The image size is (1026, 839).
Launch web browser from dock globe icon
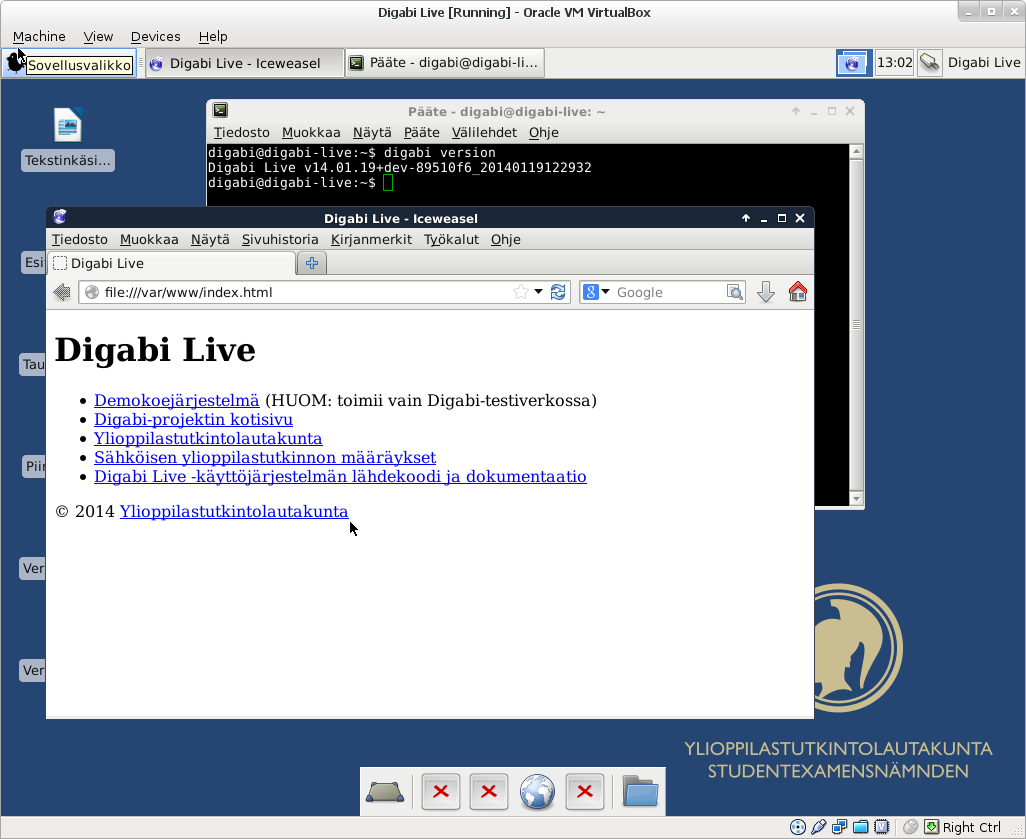point(537,792)
